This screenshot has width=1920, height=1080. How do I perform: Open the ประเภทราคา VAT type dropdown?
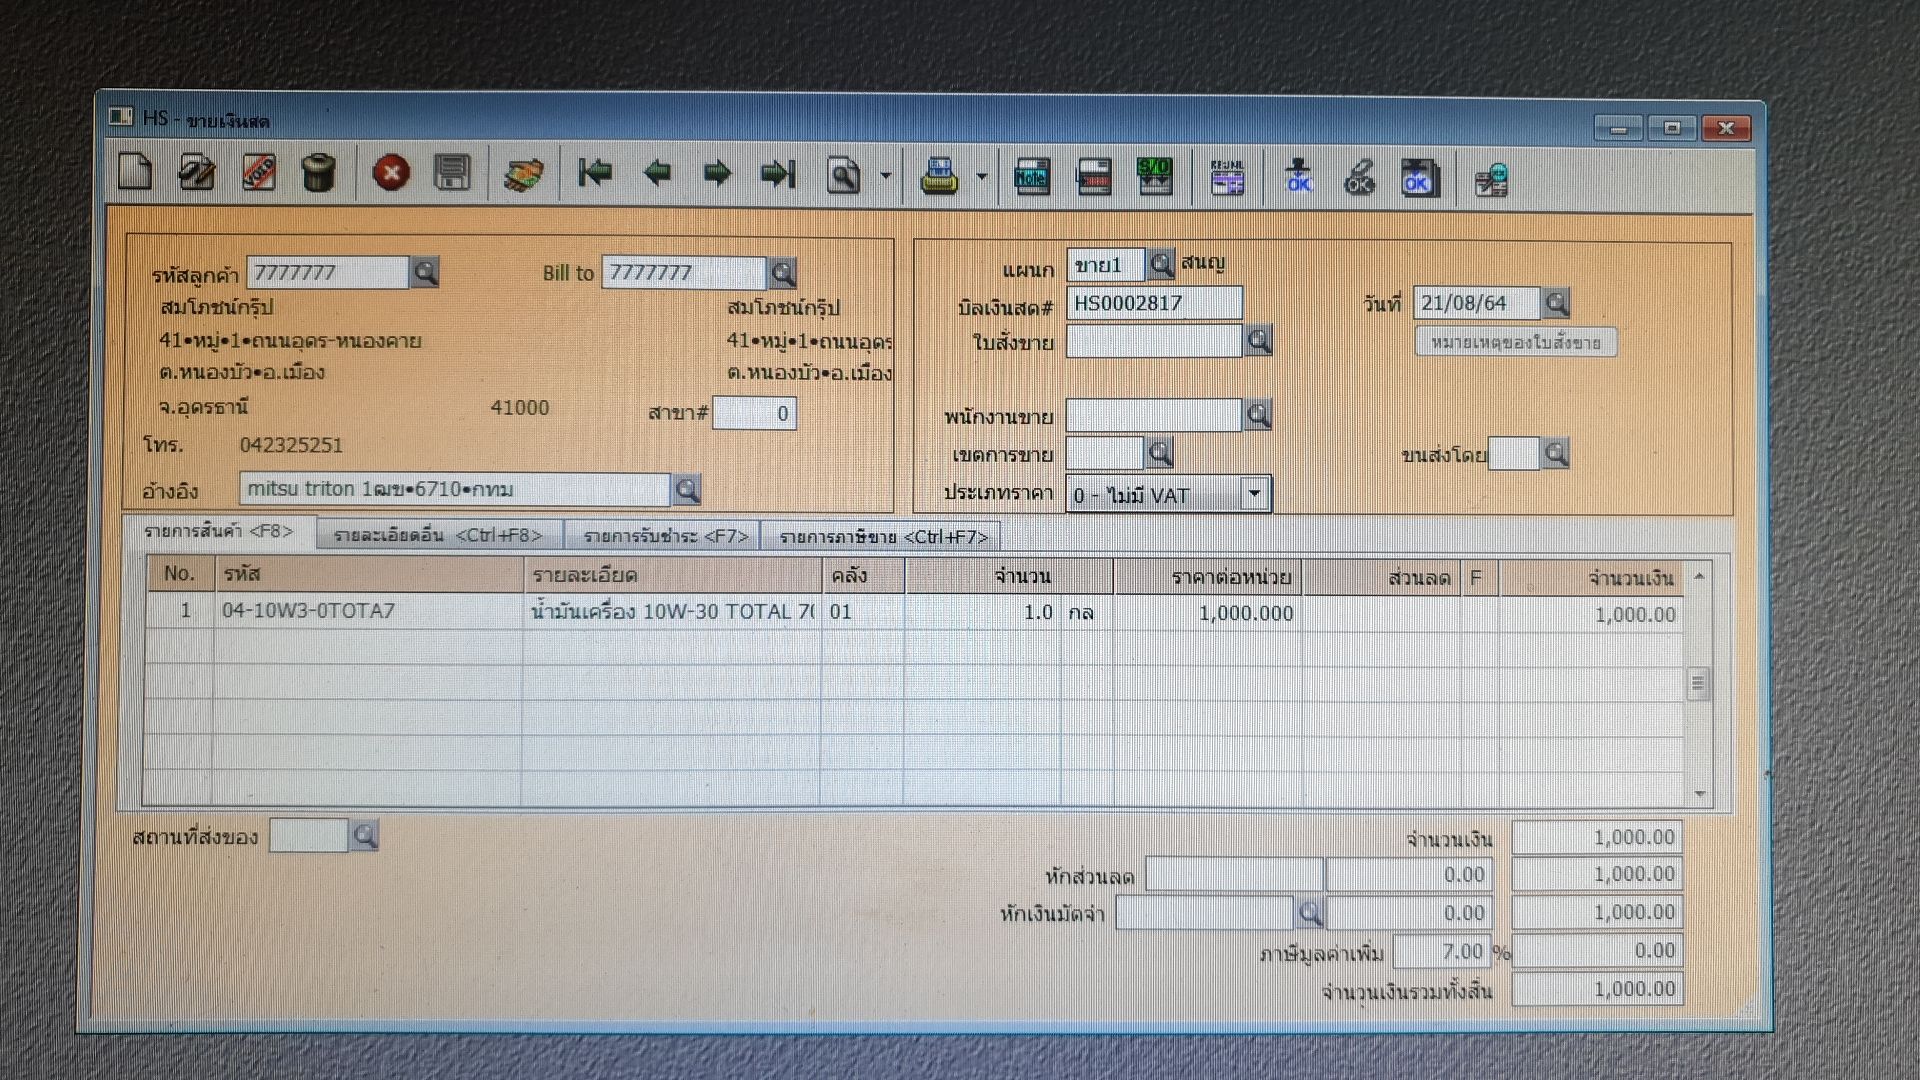click(x=1254, y=494)
